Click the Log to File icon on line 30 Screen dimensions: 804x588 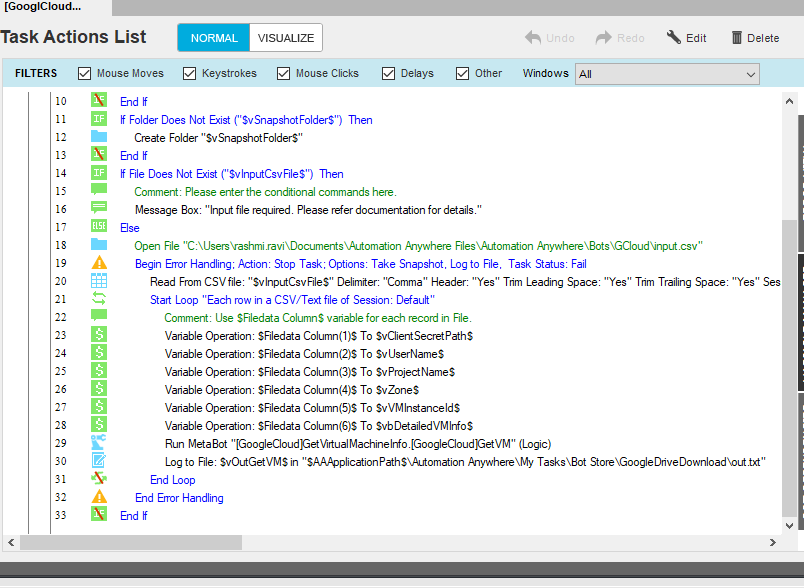(x=99, y=461)
